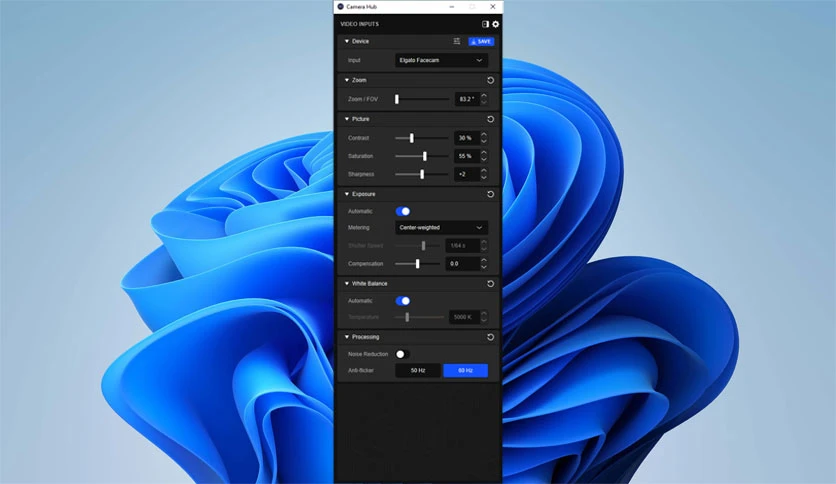Click the Noise Reduction label

[x=368, y=354]
